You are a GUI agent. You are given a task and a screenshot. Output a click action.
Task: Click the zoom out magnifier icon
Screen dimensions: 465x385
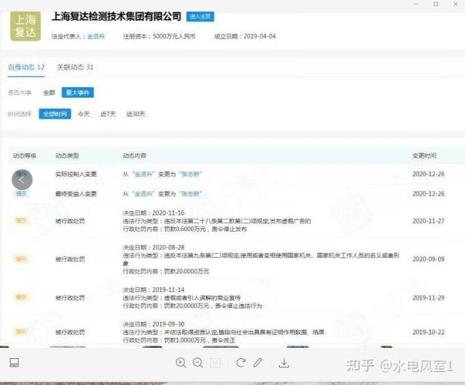(198, 363)
